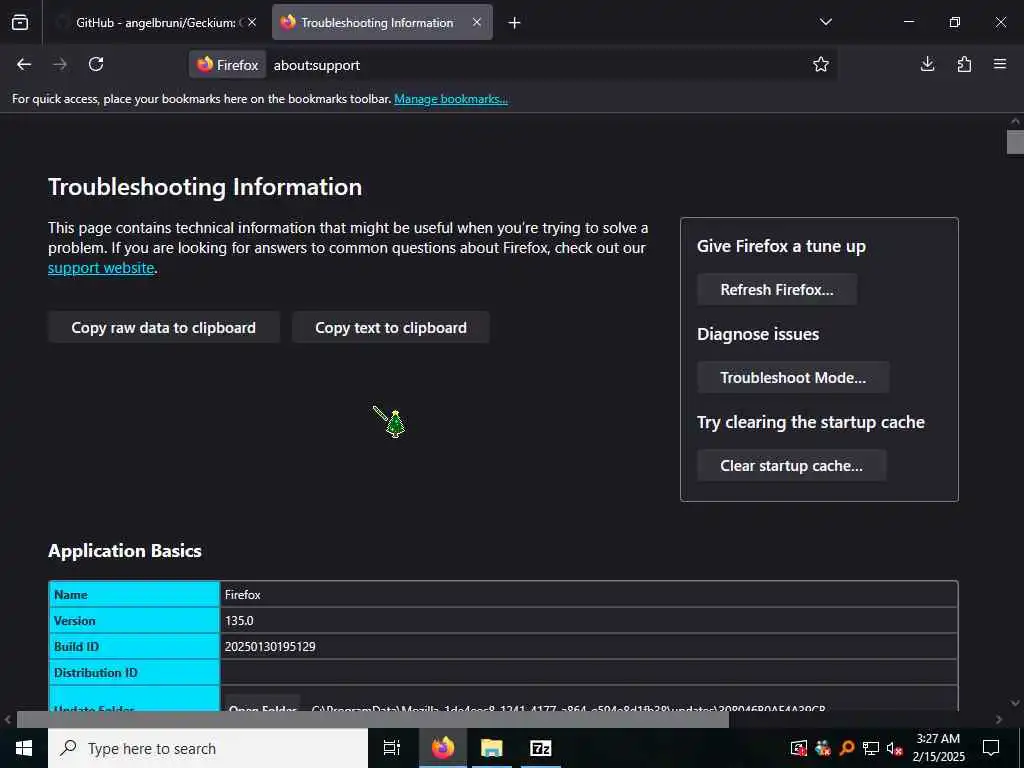1024x768 pixels.
Task: Open a new tab with plus icon
Action: 514,23
